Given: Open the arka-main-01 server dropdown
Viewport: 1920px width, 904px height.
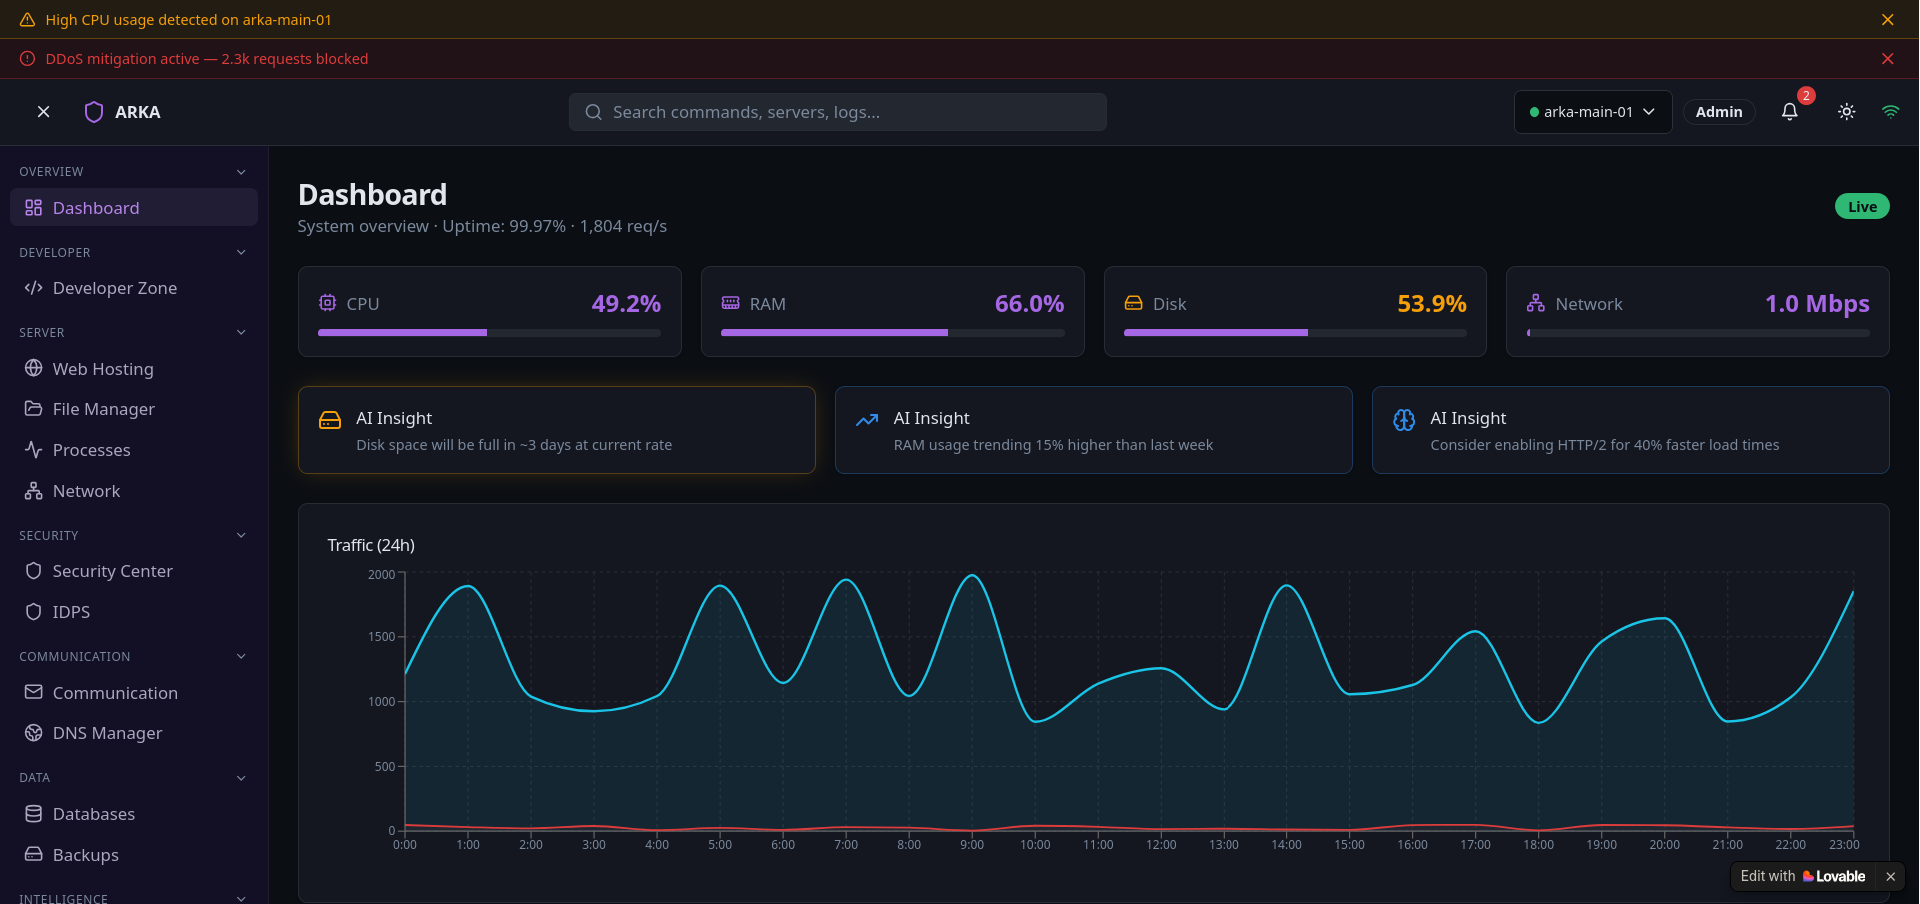Looking at the screenshot, I should [1592, 112].
